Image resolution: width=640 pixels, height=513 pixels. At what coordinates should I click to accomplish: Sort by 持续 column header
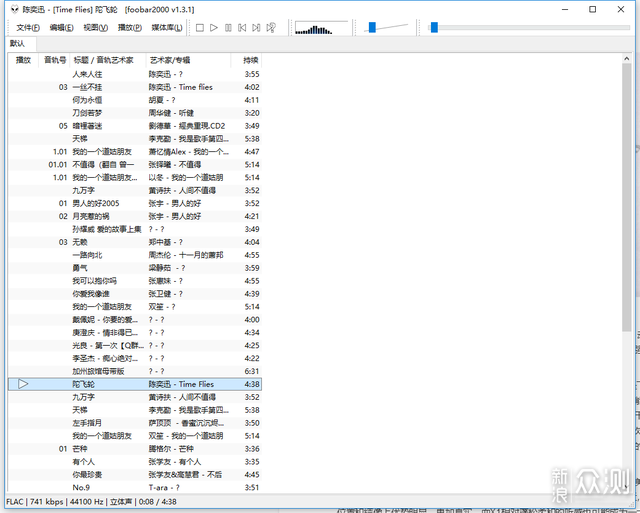[x=246, y=60]
